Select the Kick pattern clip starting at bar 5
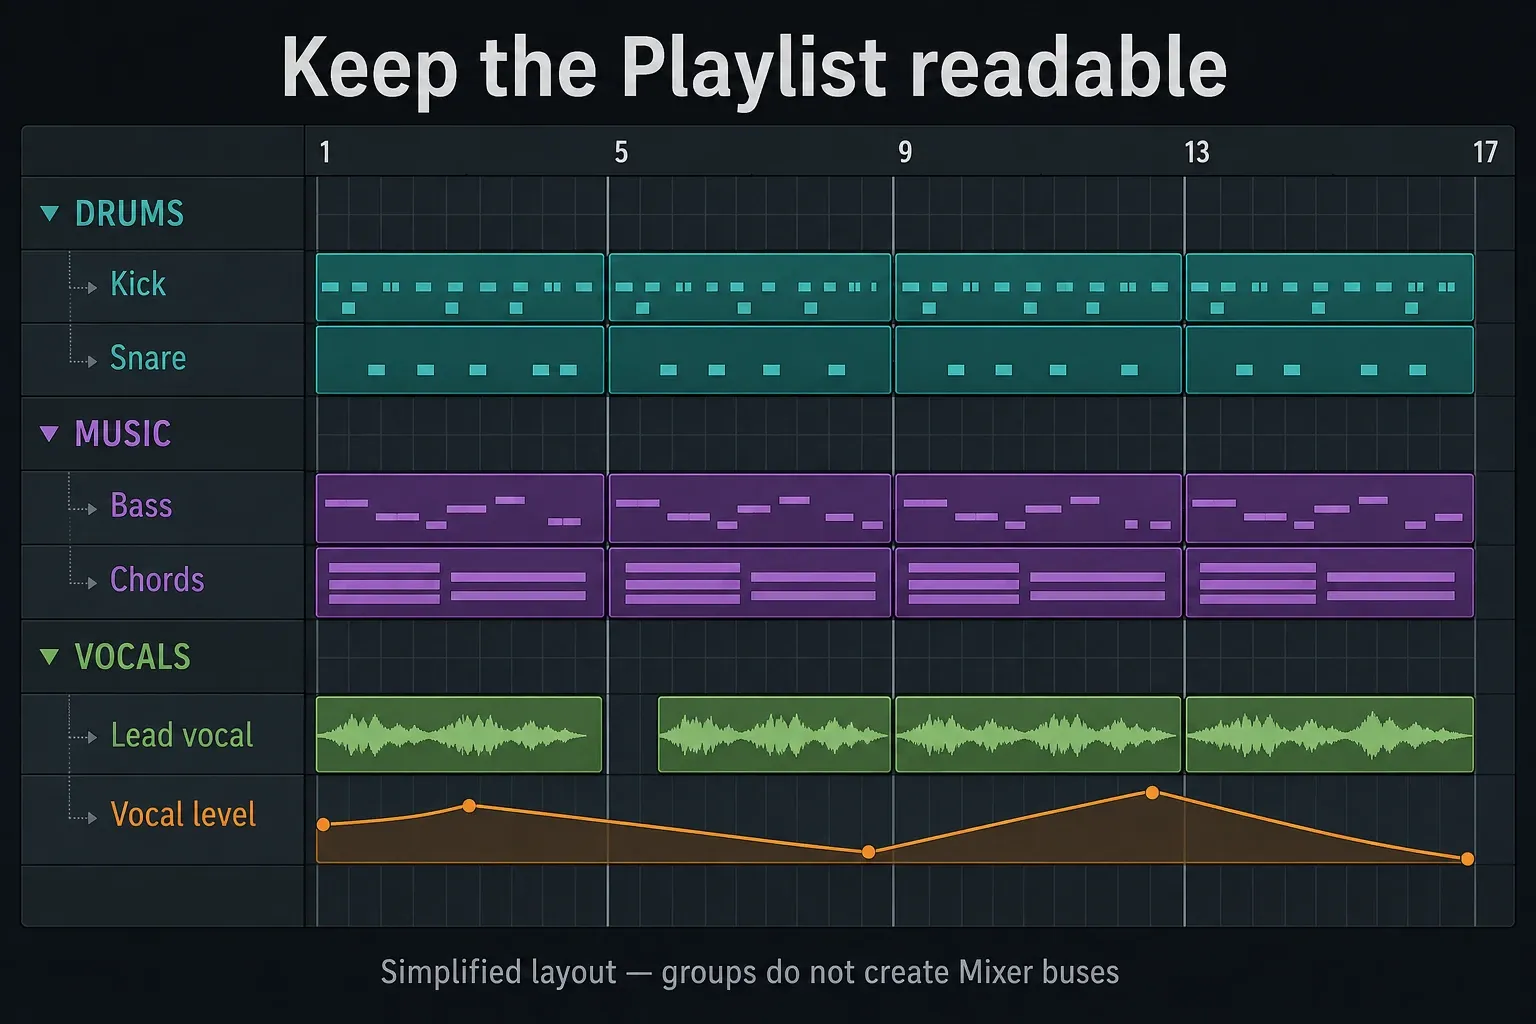1536x1024 pixels. pos(750,288)
